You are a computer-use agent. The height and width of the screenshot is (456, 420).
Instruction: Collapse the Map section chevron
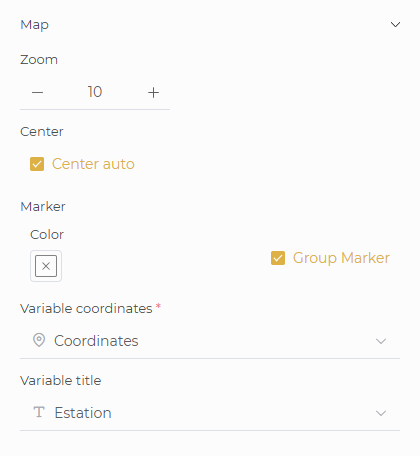395,25
